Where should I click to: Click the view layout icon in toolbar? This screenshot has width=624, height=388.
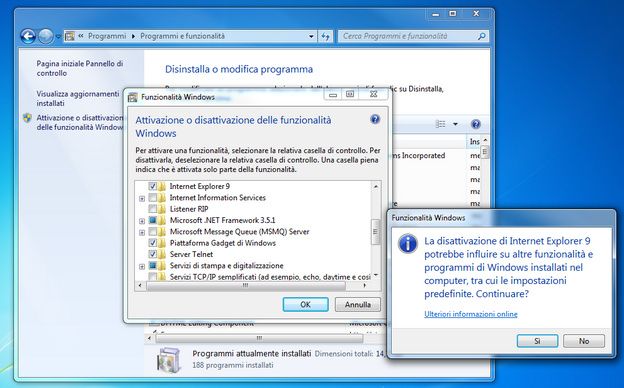coord(441,124)
